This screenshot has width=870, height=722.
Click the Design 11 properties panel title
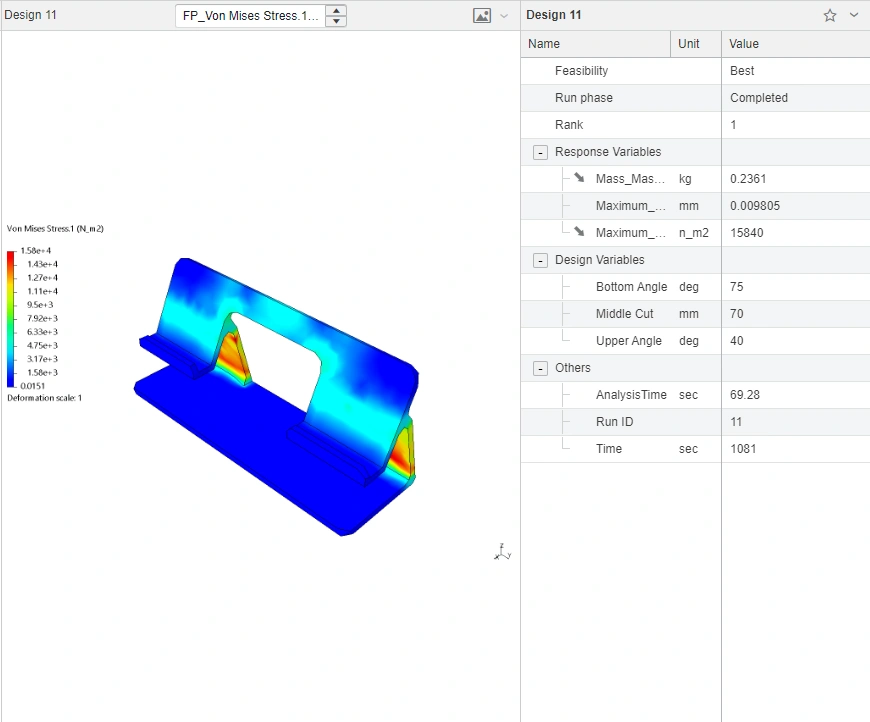tap(554, 15)
